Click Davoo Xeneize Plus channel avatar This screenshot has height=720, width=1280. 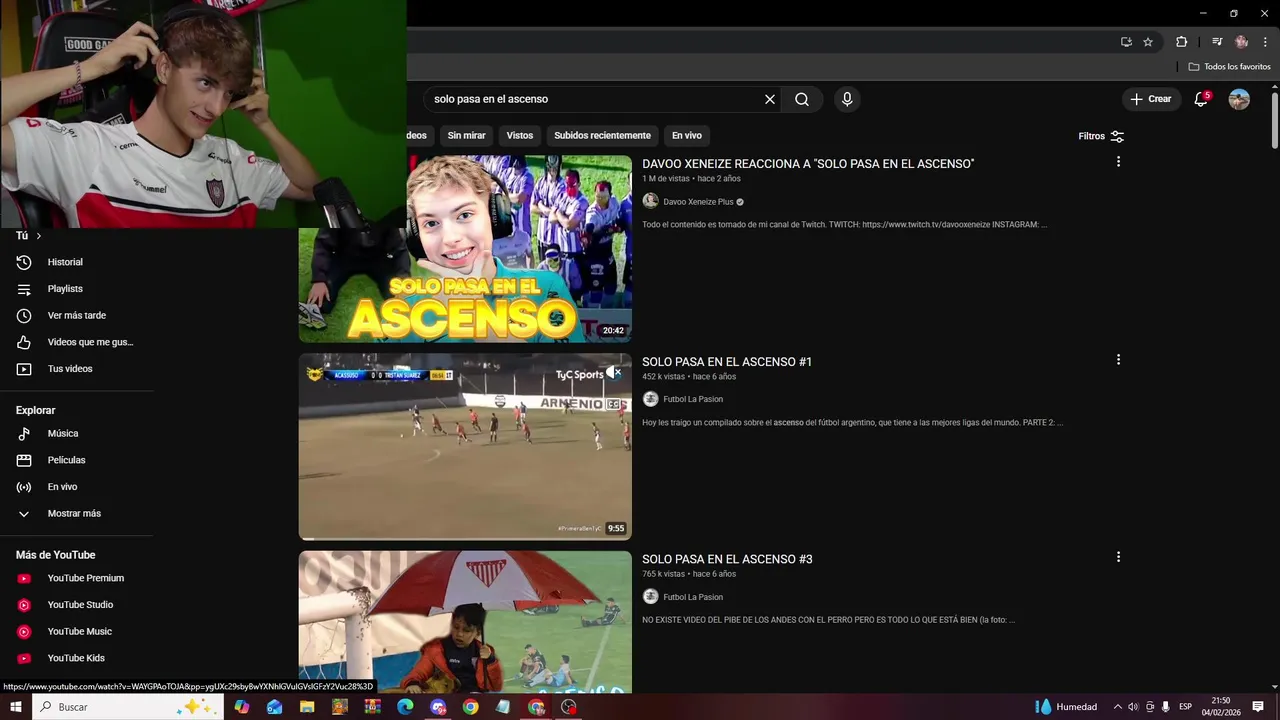(x=650, y=201)
